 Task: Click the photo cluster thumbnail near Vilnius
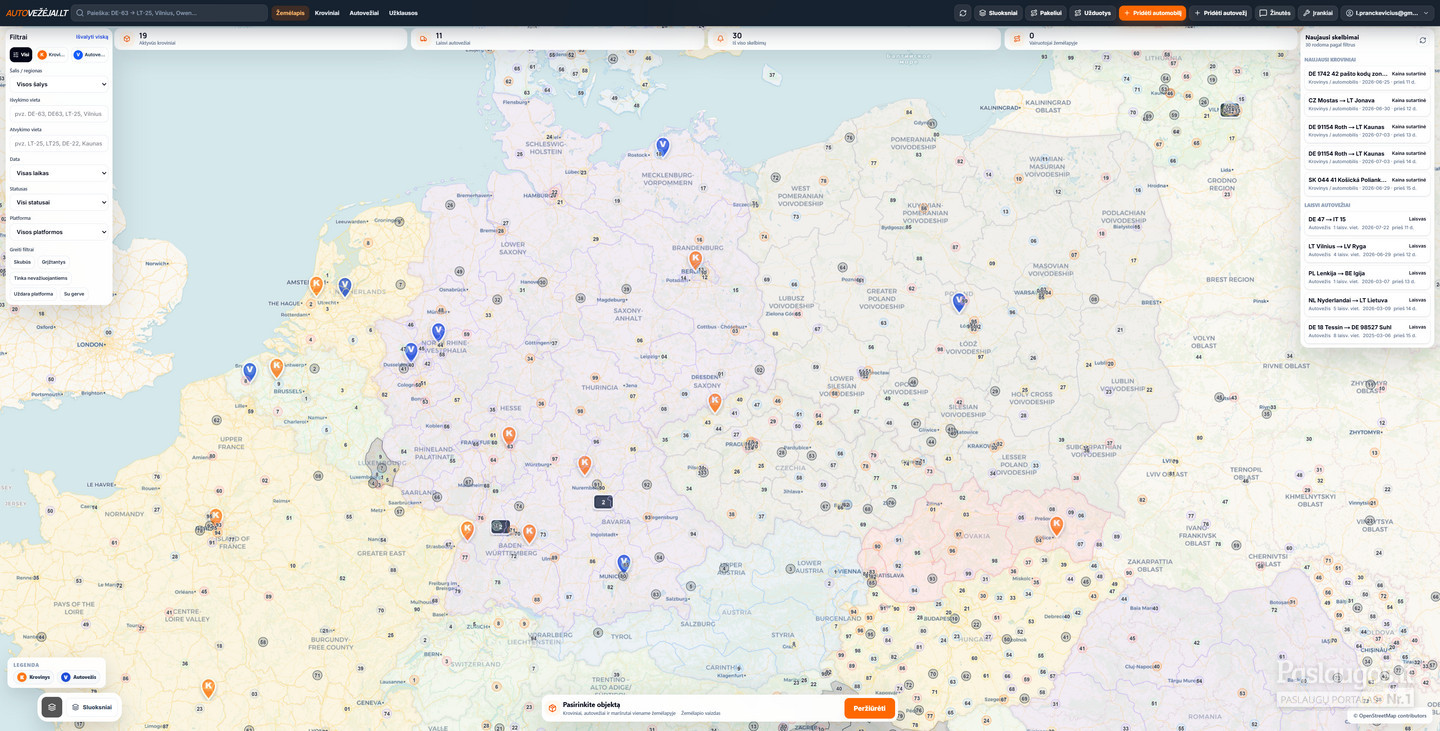pyautogui.click(x=1230, y=110)
